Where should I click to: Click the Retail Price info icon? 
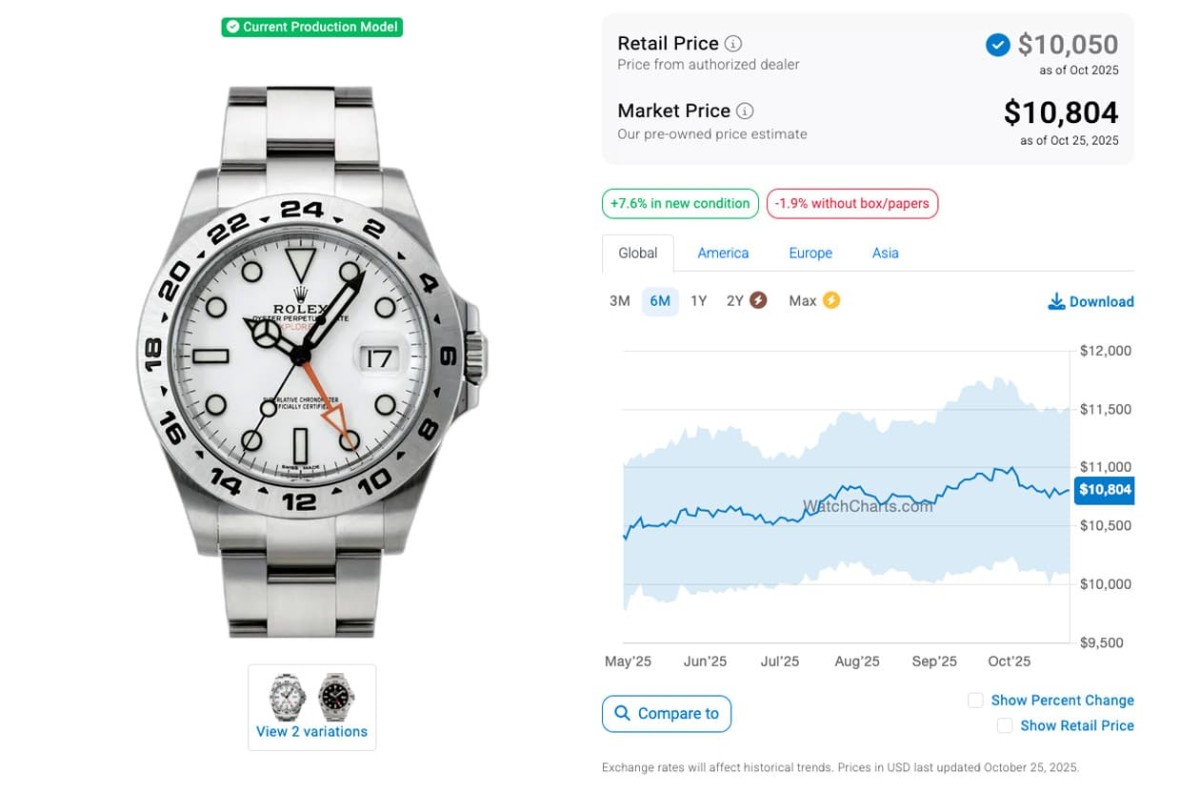[733, 44]
